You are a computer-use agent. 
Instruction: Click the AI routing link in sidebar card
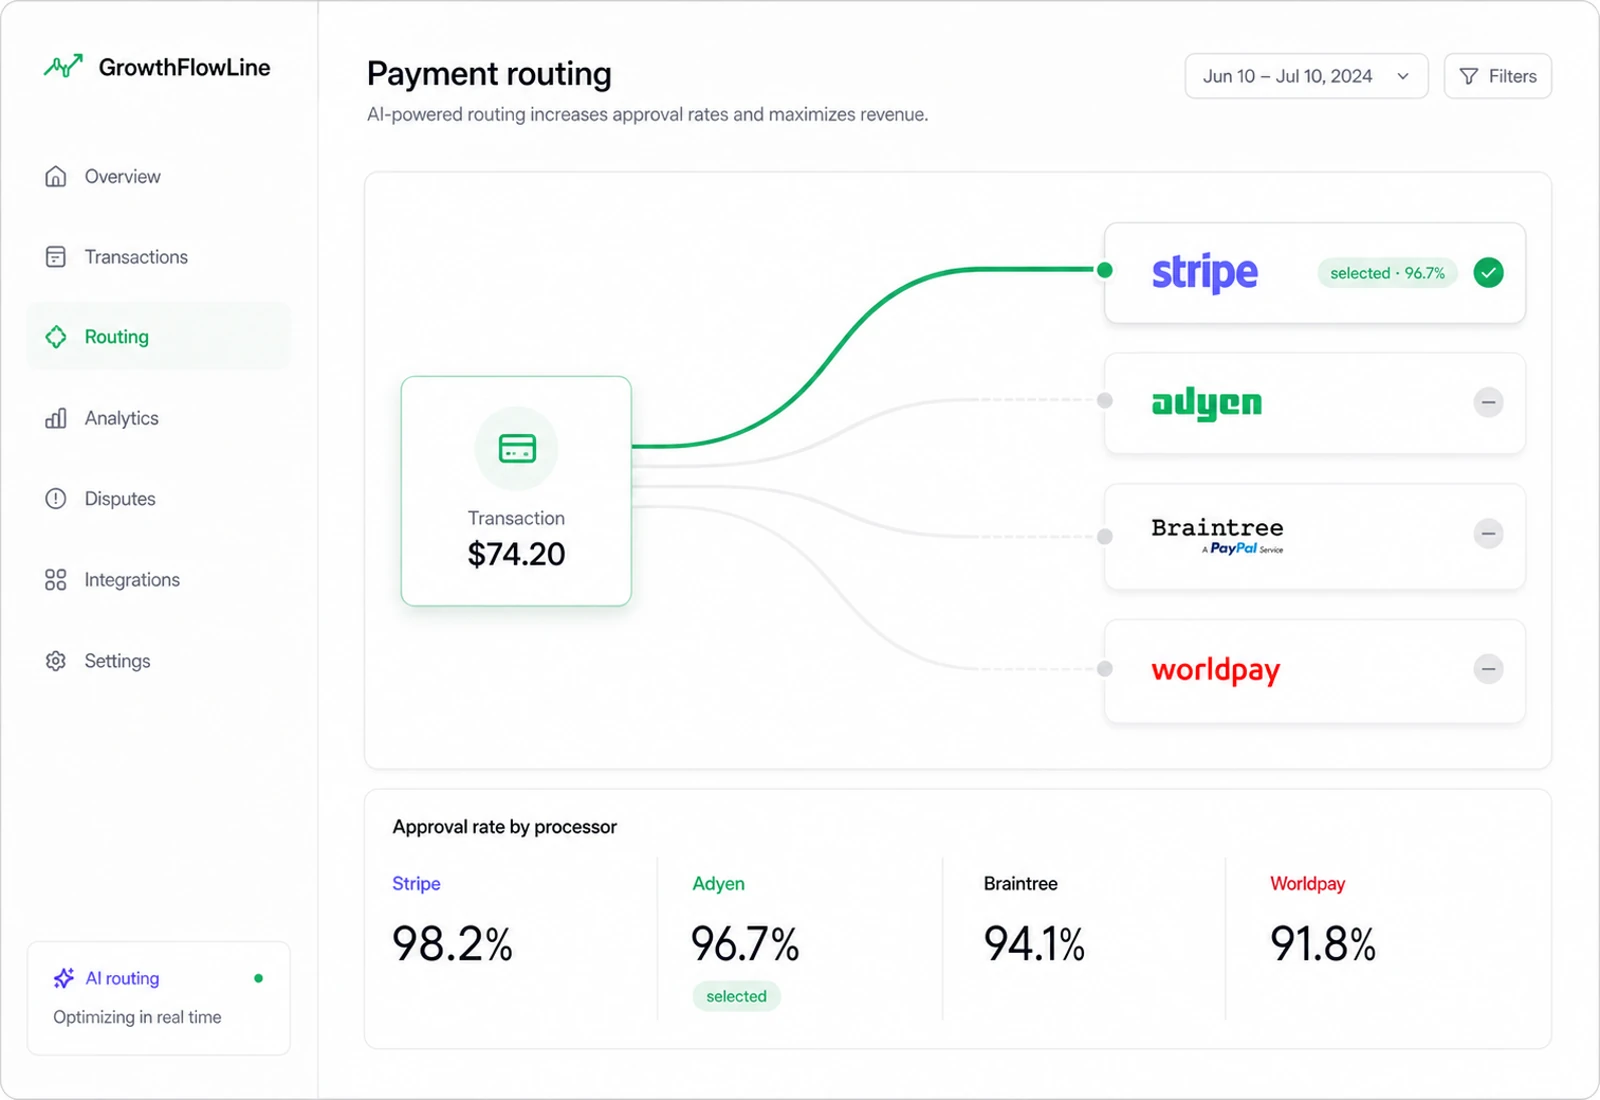122,978
